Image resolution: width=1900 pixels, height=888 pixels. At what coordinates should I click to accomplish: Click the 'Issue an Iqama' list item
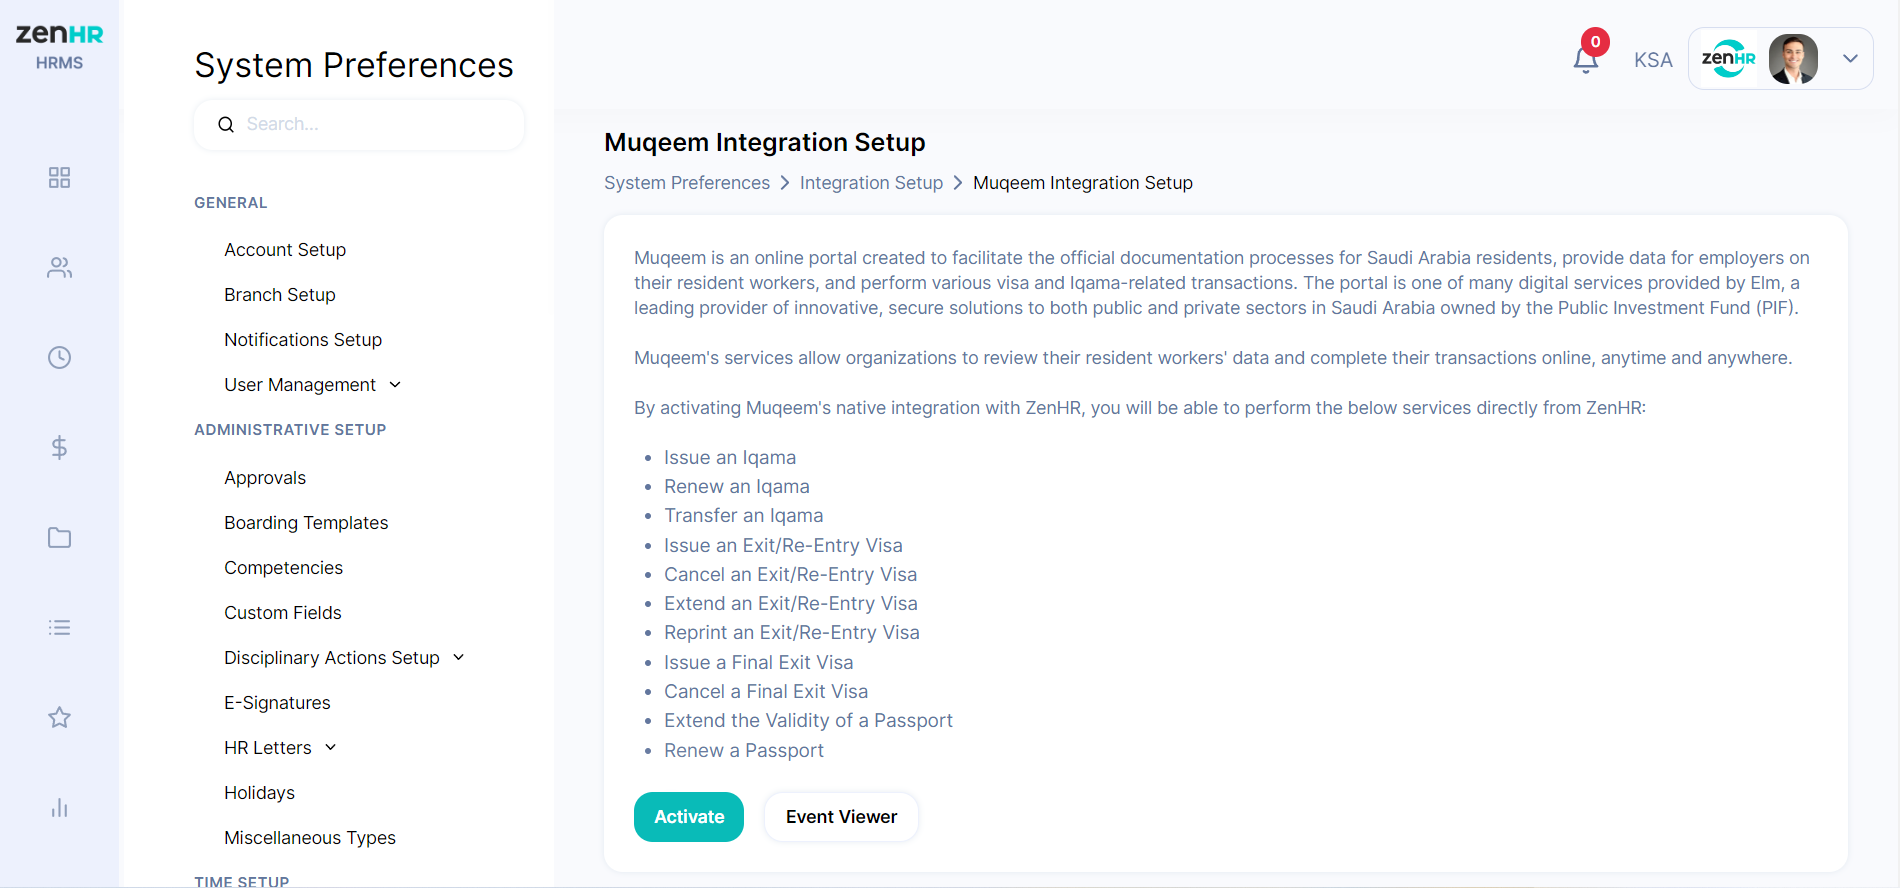pyautogui.click(x=730, y=458)
